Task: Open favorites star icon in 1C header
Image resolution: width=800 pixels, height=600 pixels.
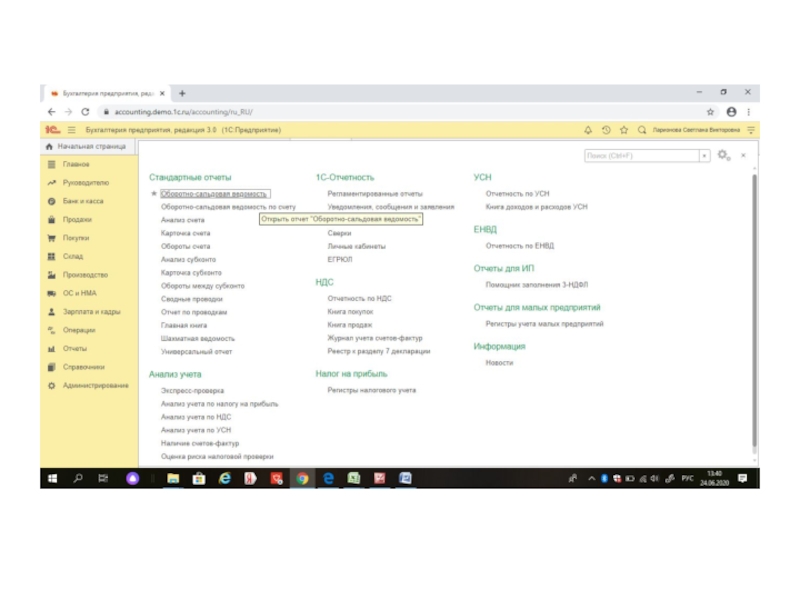Action: (624, 130)
